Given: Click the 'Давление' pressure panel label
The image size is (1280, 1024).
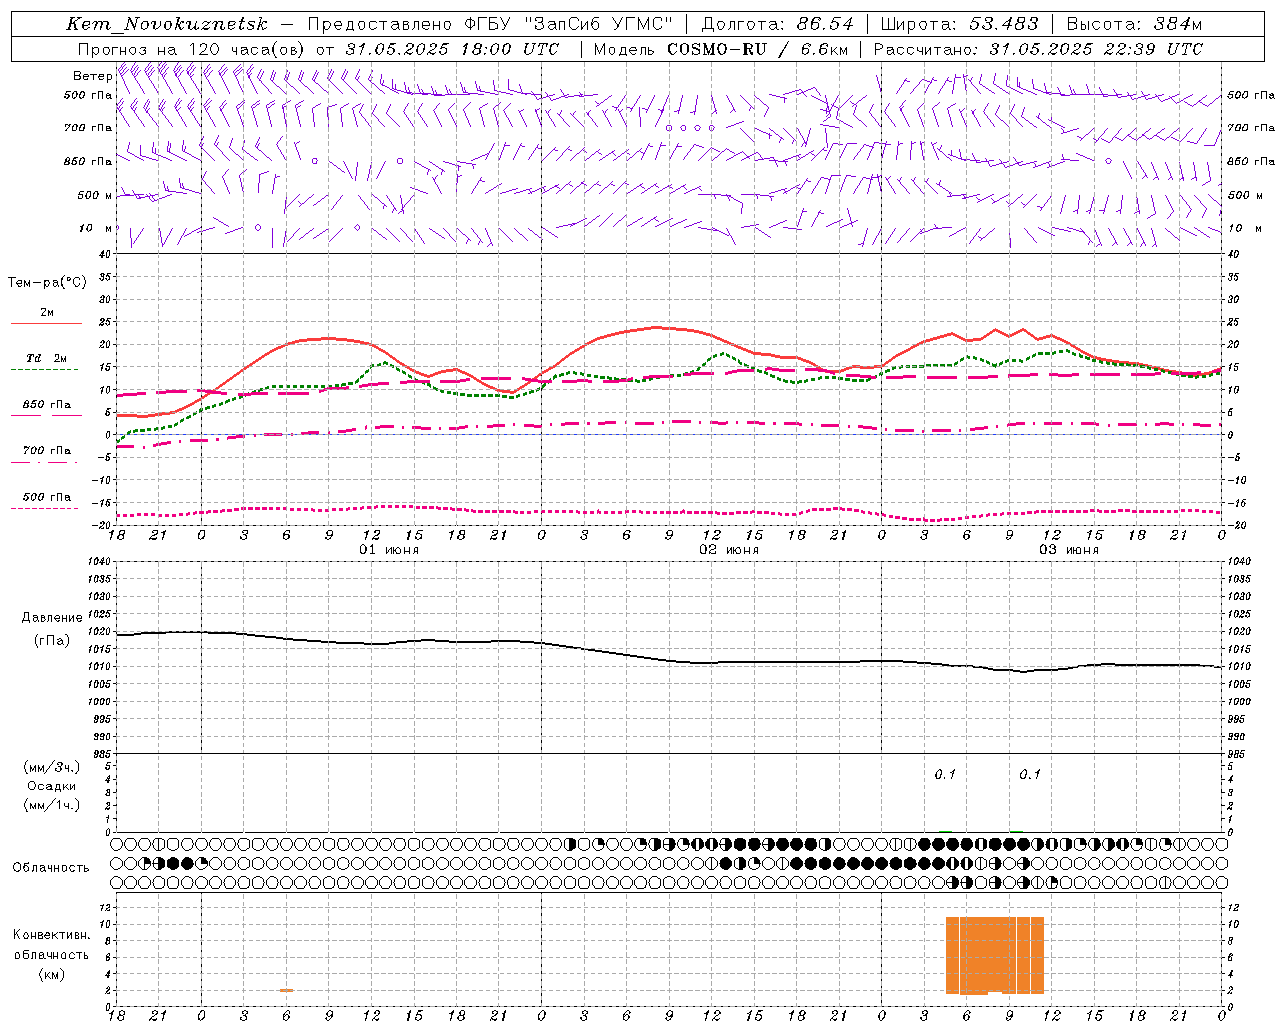Looking at the screenshot, I should point(51,618).
